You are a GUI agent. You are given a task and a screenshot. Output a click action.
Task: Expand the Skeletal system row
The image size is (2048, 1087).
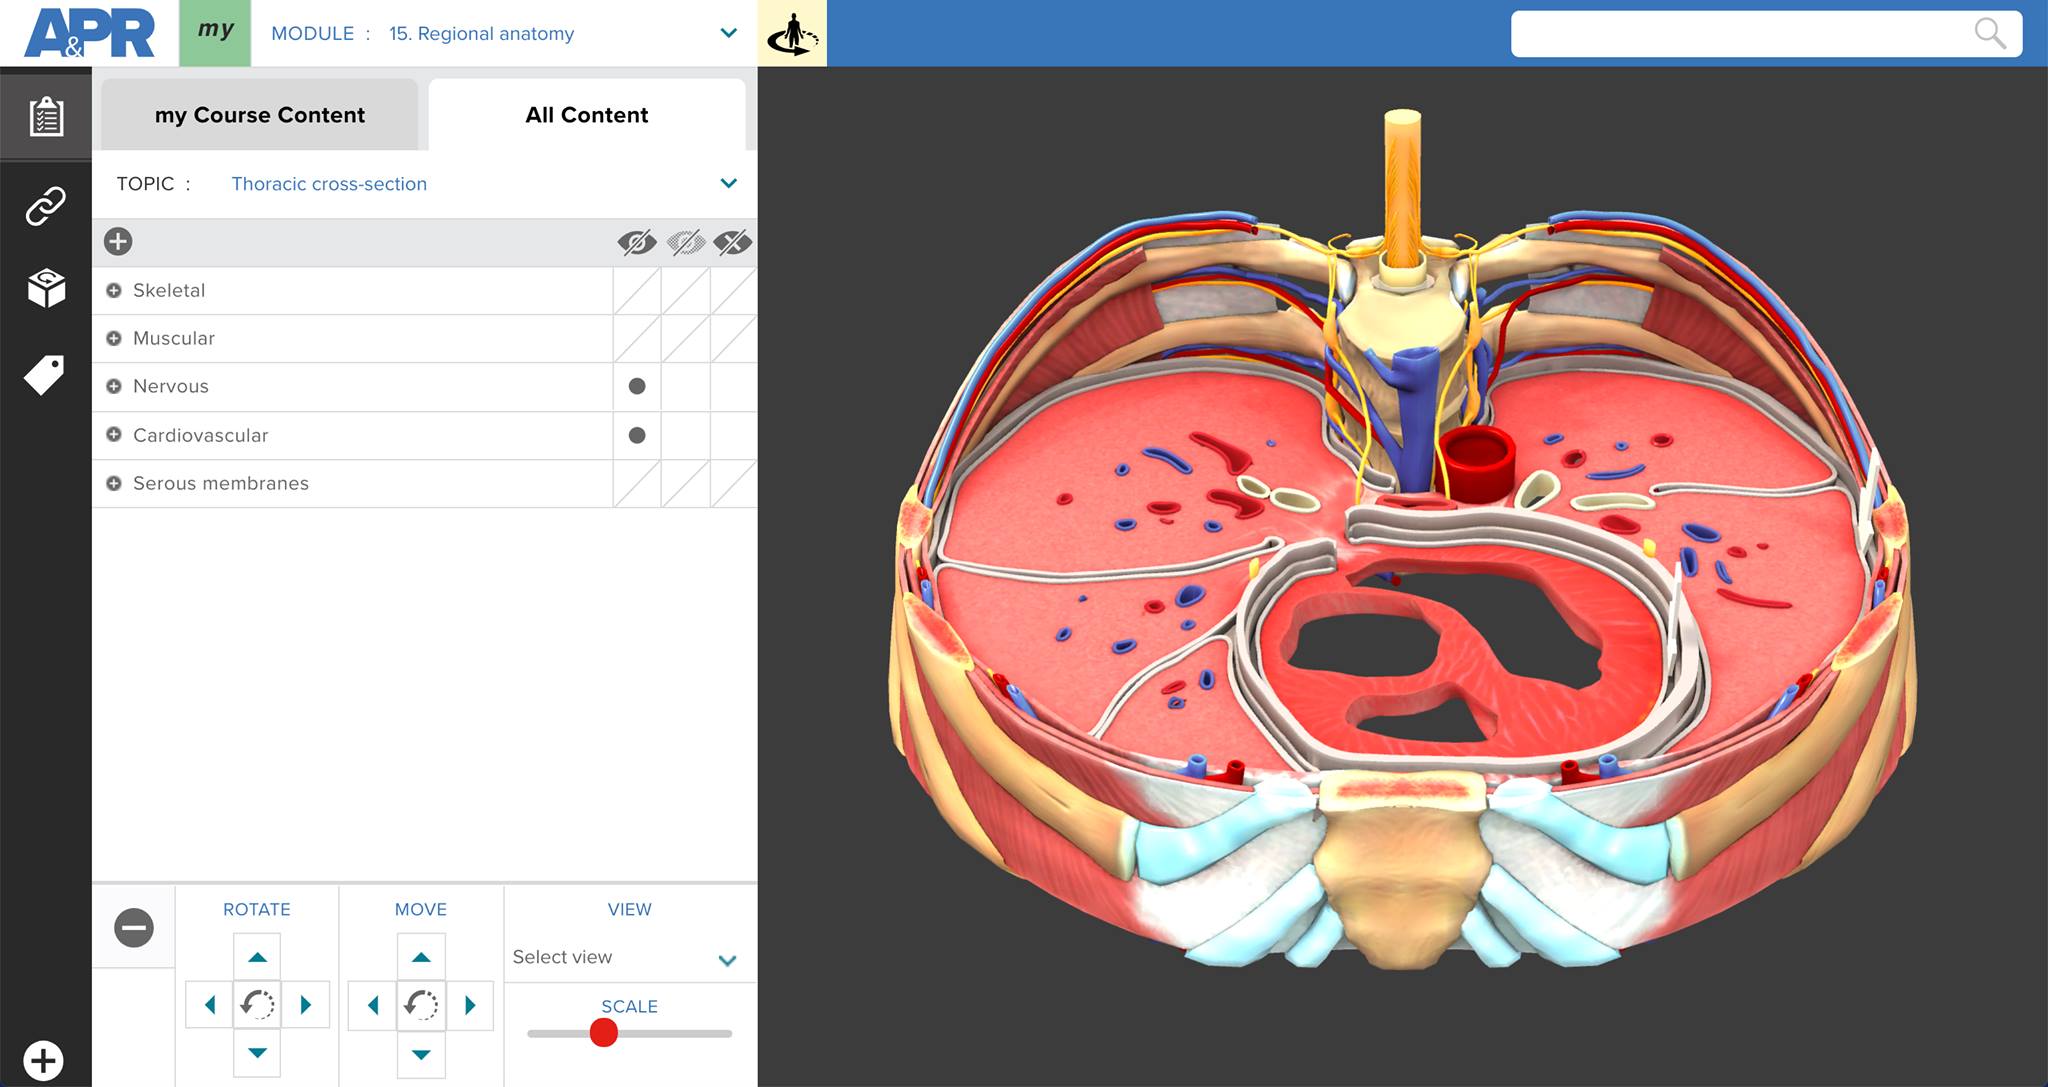click(x=114, y=290)
